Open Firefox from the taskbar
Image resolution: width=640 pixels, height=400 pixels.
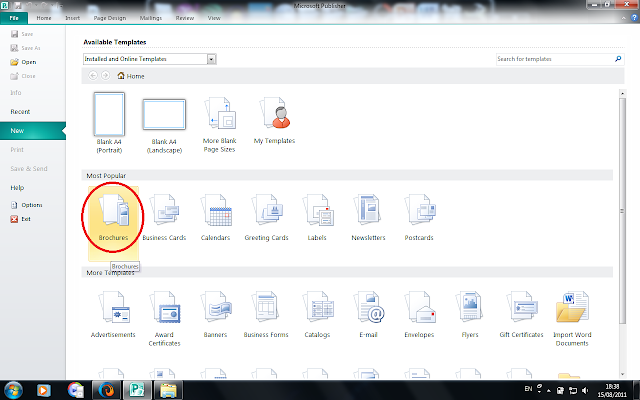pyautogui.click(x=107, y=390)
